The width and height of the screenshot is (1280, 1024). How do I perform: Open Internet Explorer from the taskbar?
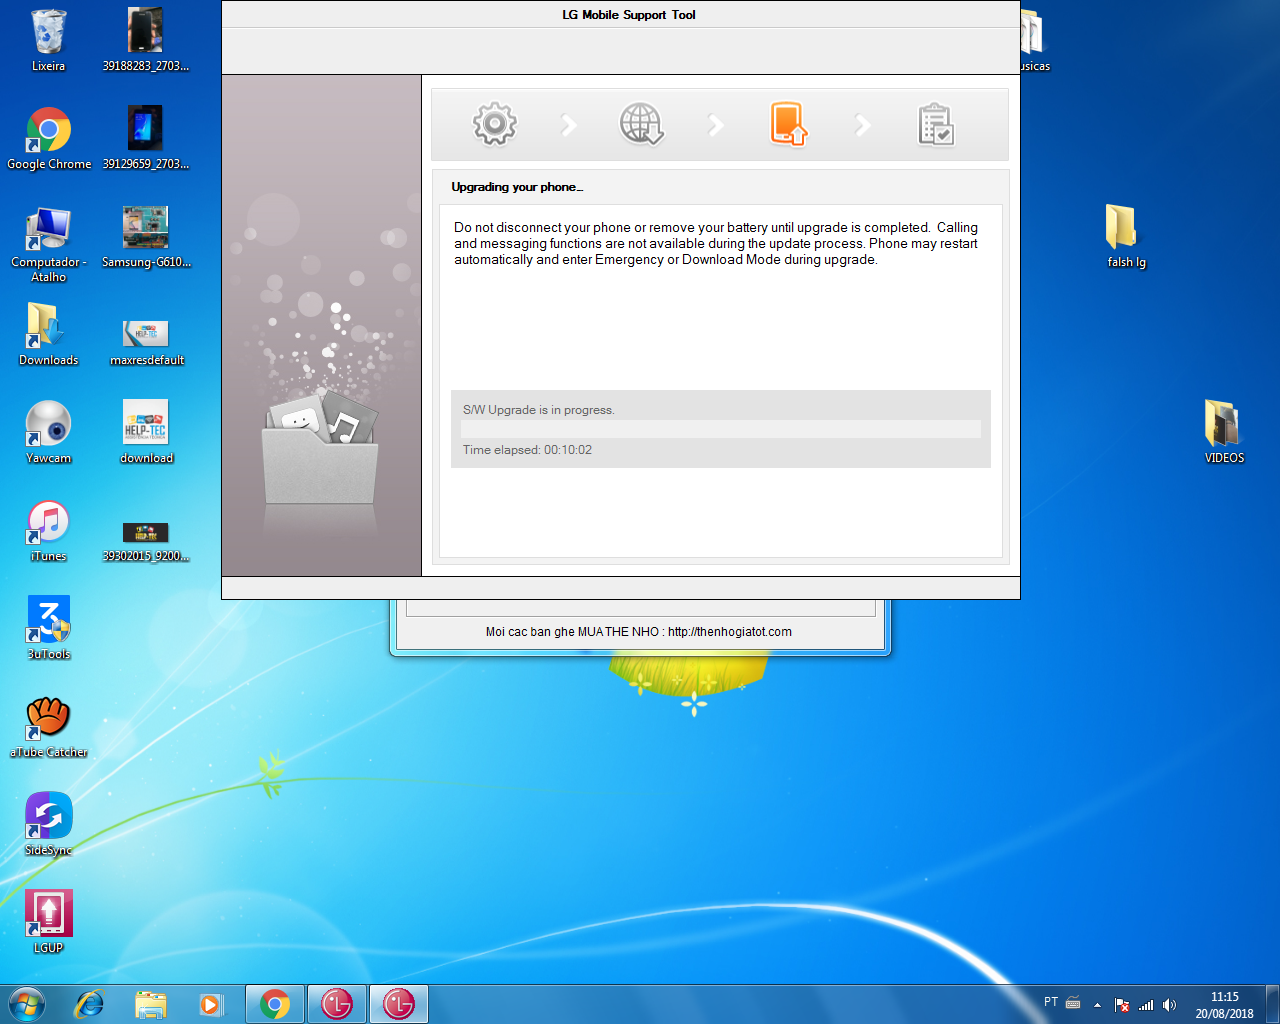(90, 1004)
